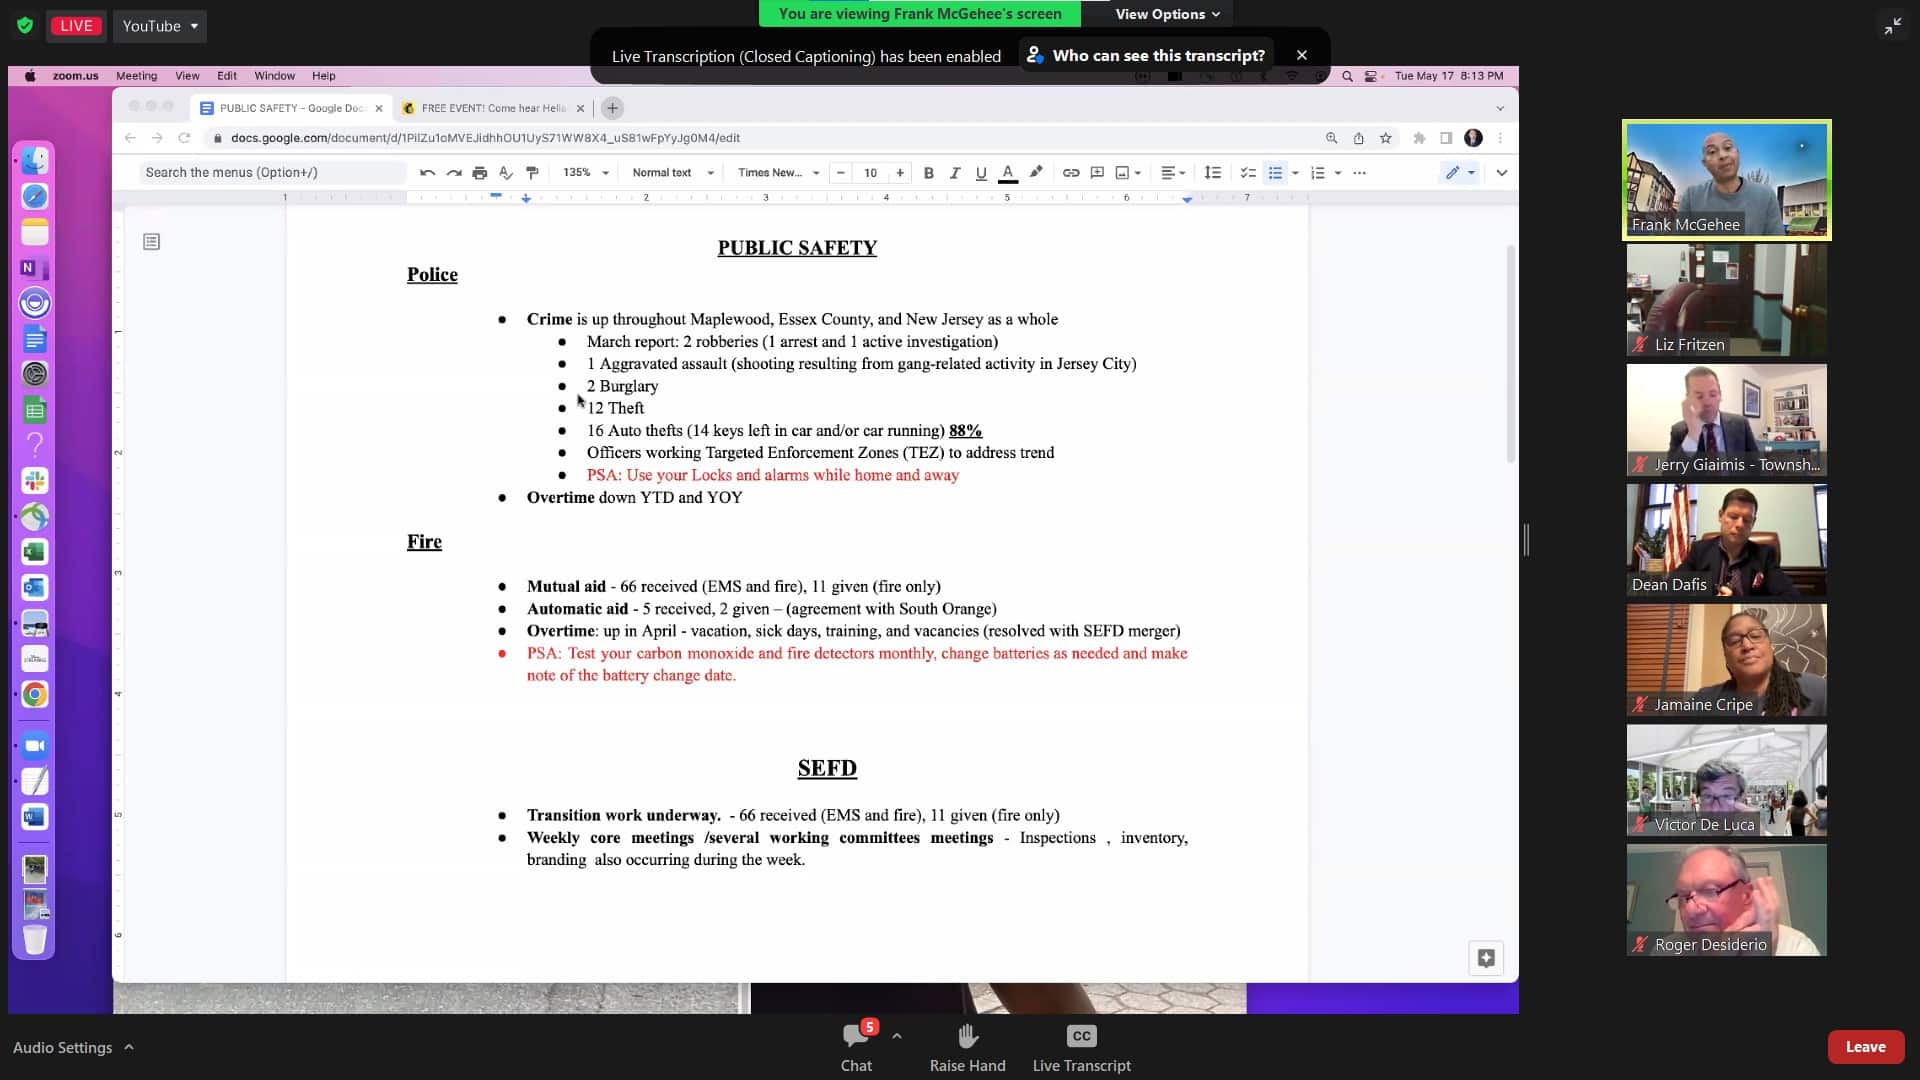Open the text color picker

[x=1008, y=173]
